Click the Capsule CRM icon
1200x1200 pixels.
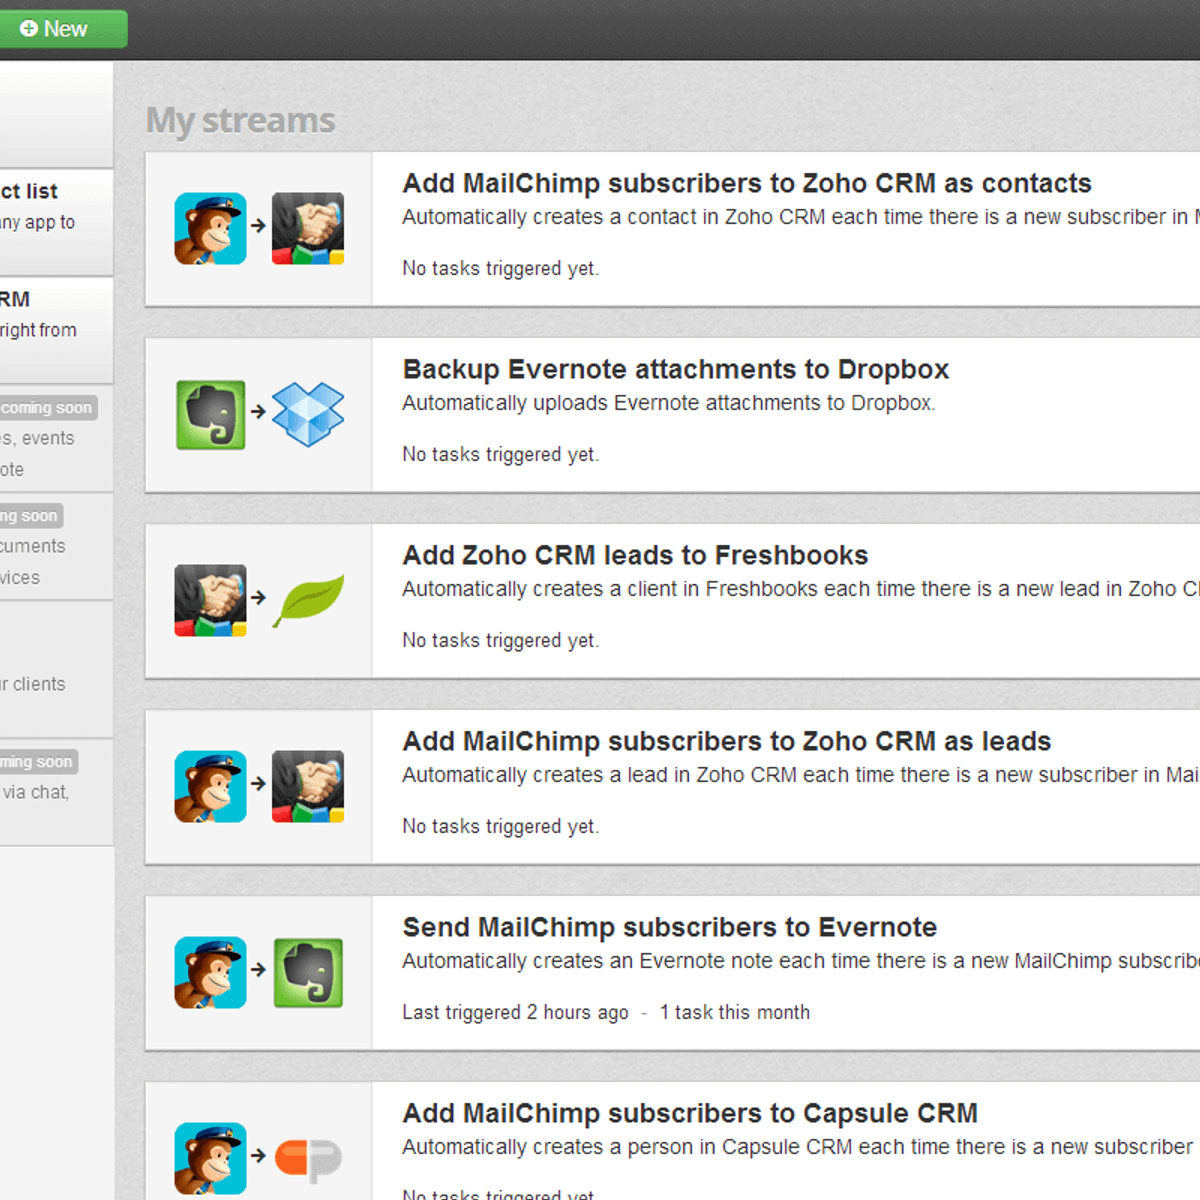[308, 1158]
